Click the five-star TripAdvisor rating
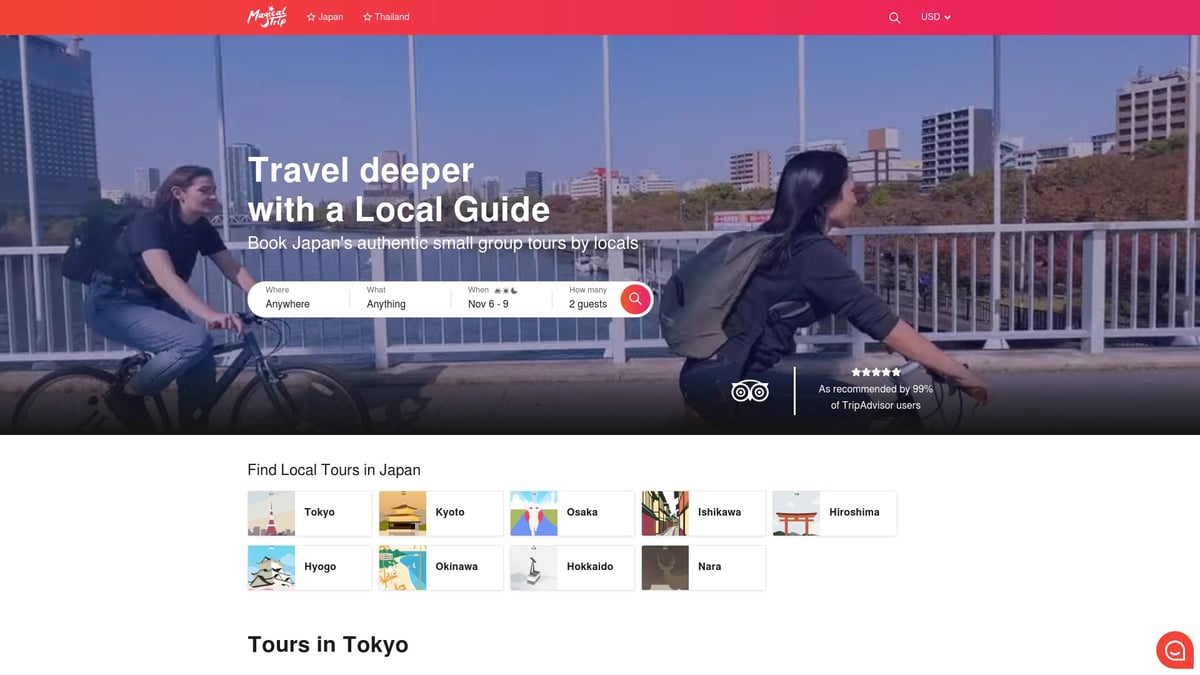This screenshot has width=1200, height=675. coord(876,371)
